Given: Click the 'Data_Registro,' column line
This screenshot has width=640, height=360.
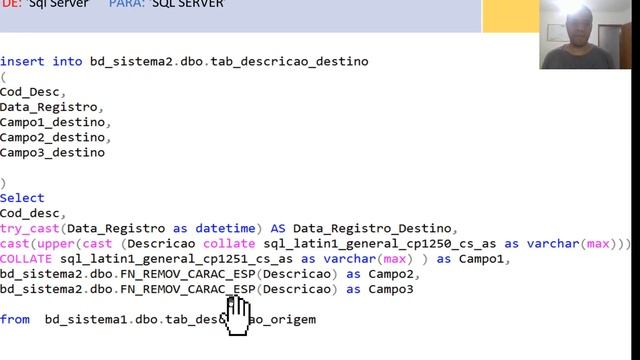Looking at the screenshot, I should coord(52,107).
